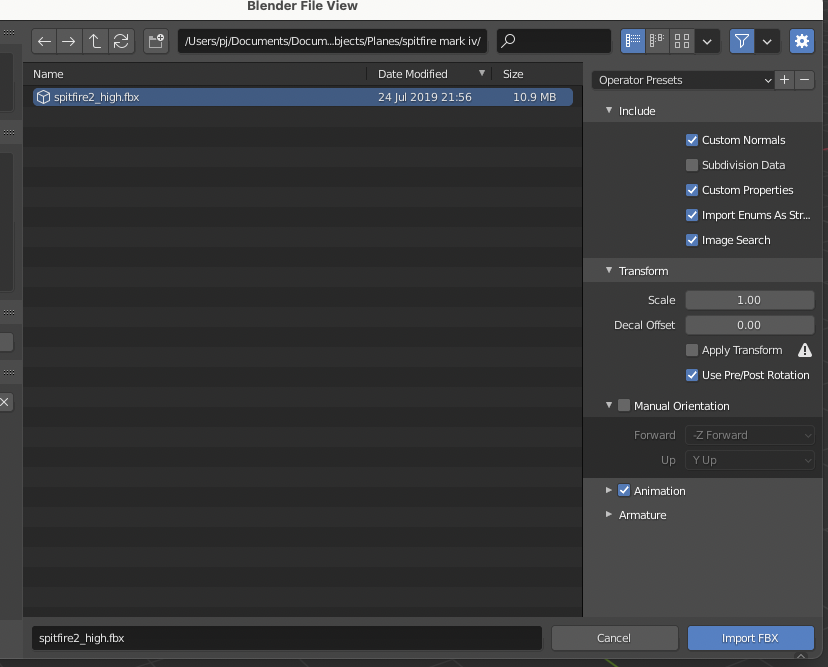Click the 10.9 MB size cell
Image resolution: width=828 pixels, height=667 pixels.
534,97
